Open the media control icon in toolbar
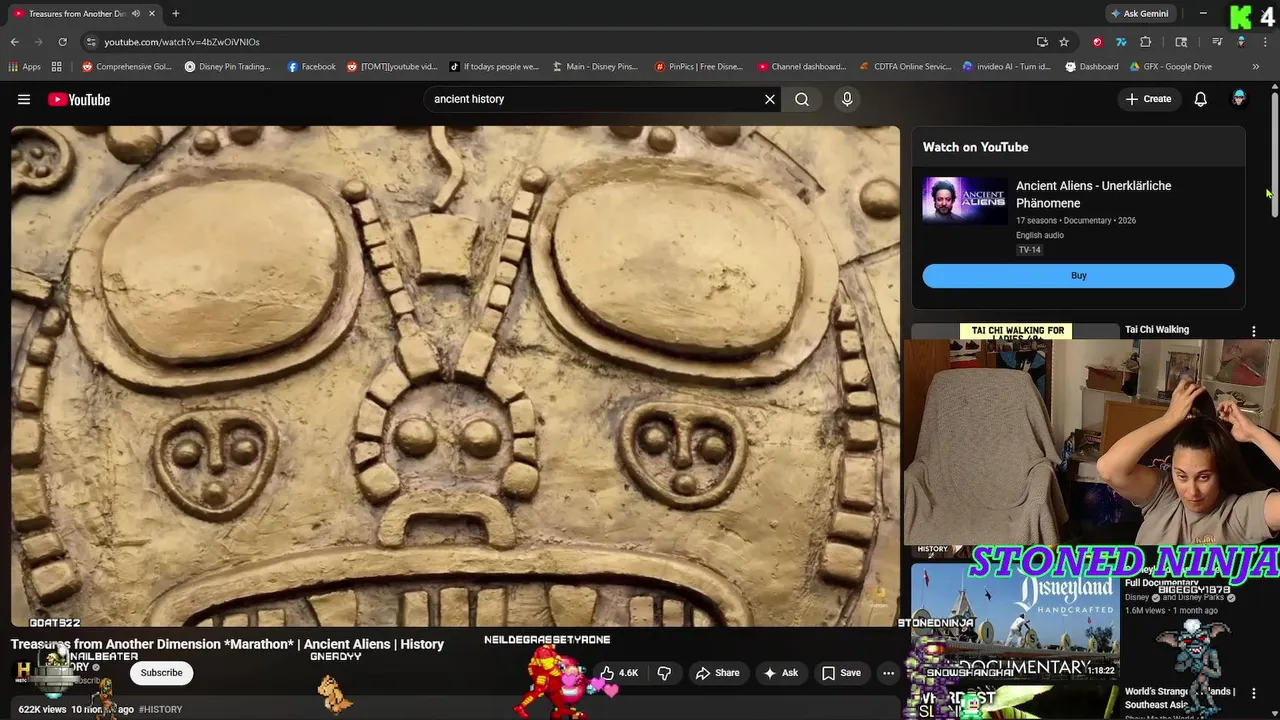Viewport: 1280px width, 720px height. [x=1217, y=42]
